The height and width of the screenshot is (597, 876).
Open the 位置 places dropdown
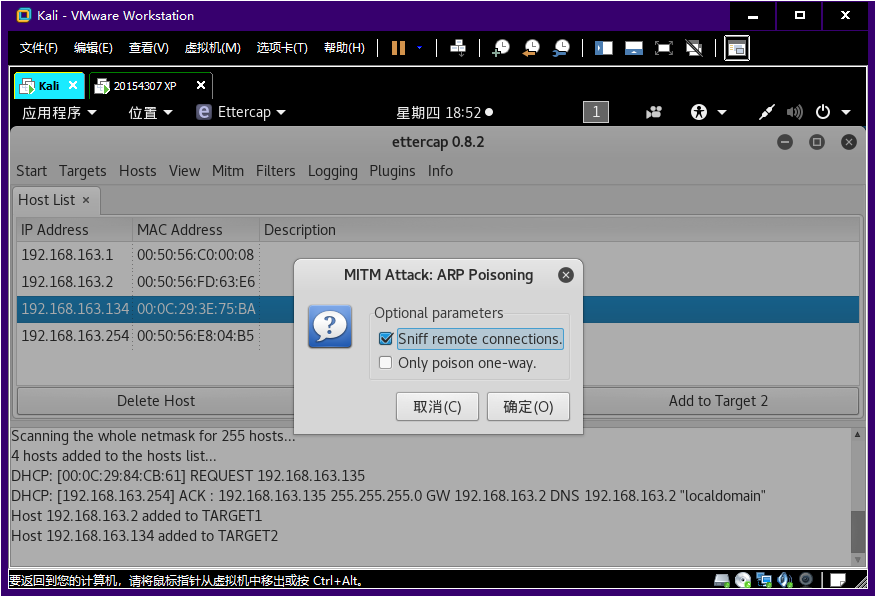click(x=150, y=112)
